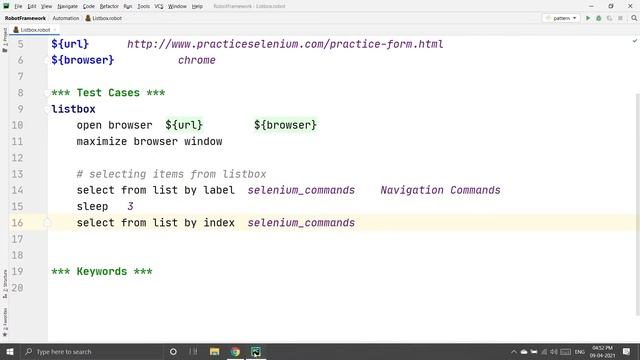This screenshot has width=640, height=360.
Task: Click the open browser keyword
Action: coord(114,125)
